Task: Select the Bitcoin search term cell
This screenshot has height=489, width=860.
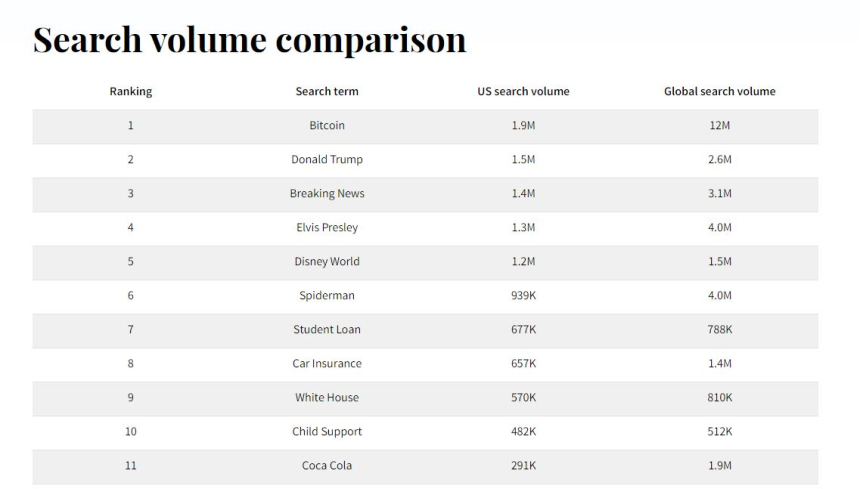Action: [x=327, y=126]
